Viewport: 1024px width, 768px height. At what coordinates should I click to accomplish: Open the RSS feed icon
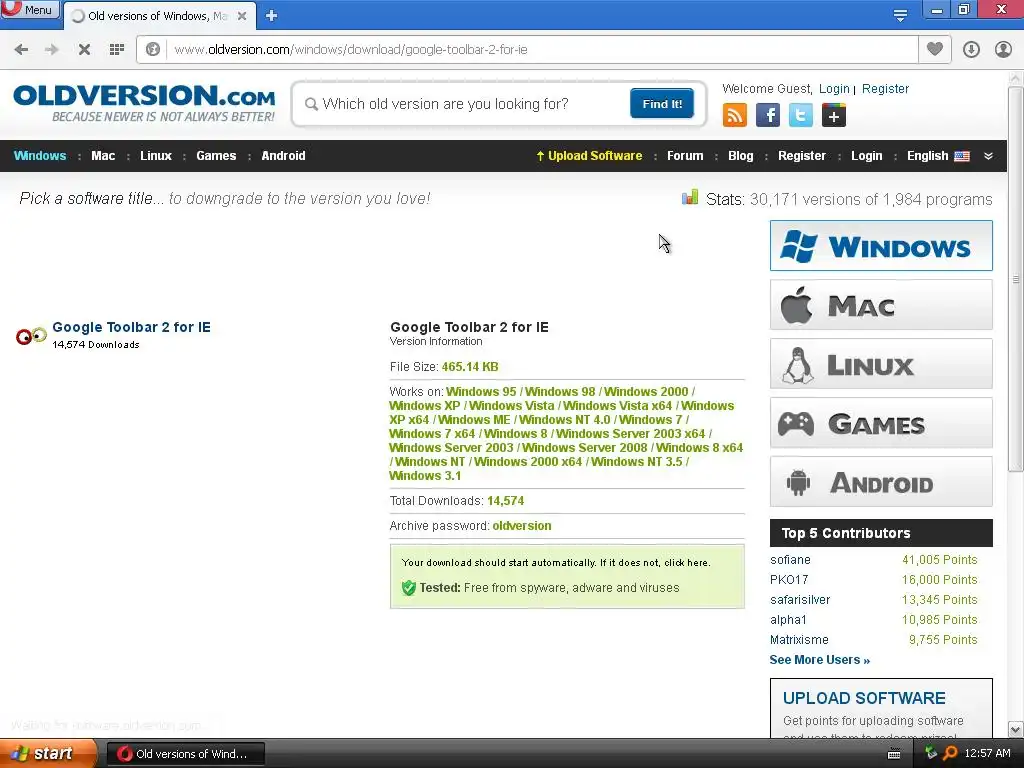click(735, 116)
